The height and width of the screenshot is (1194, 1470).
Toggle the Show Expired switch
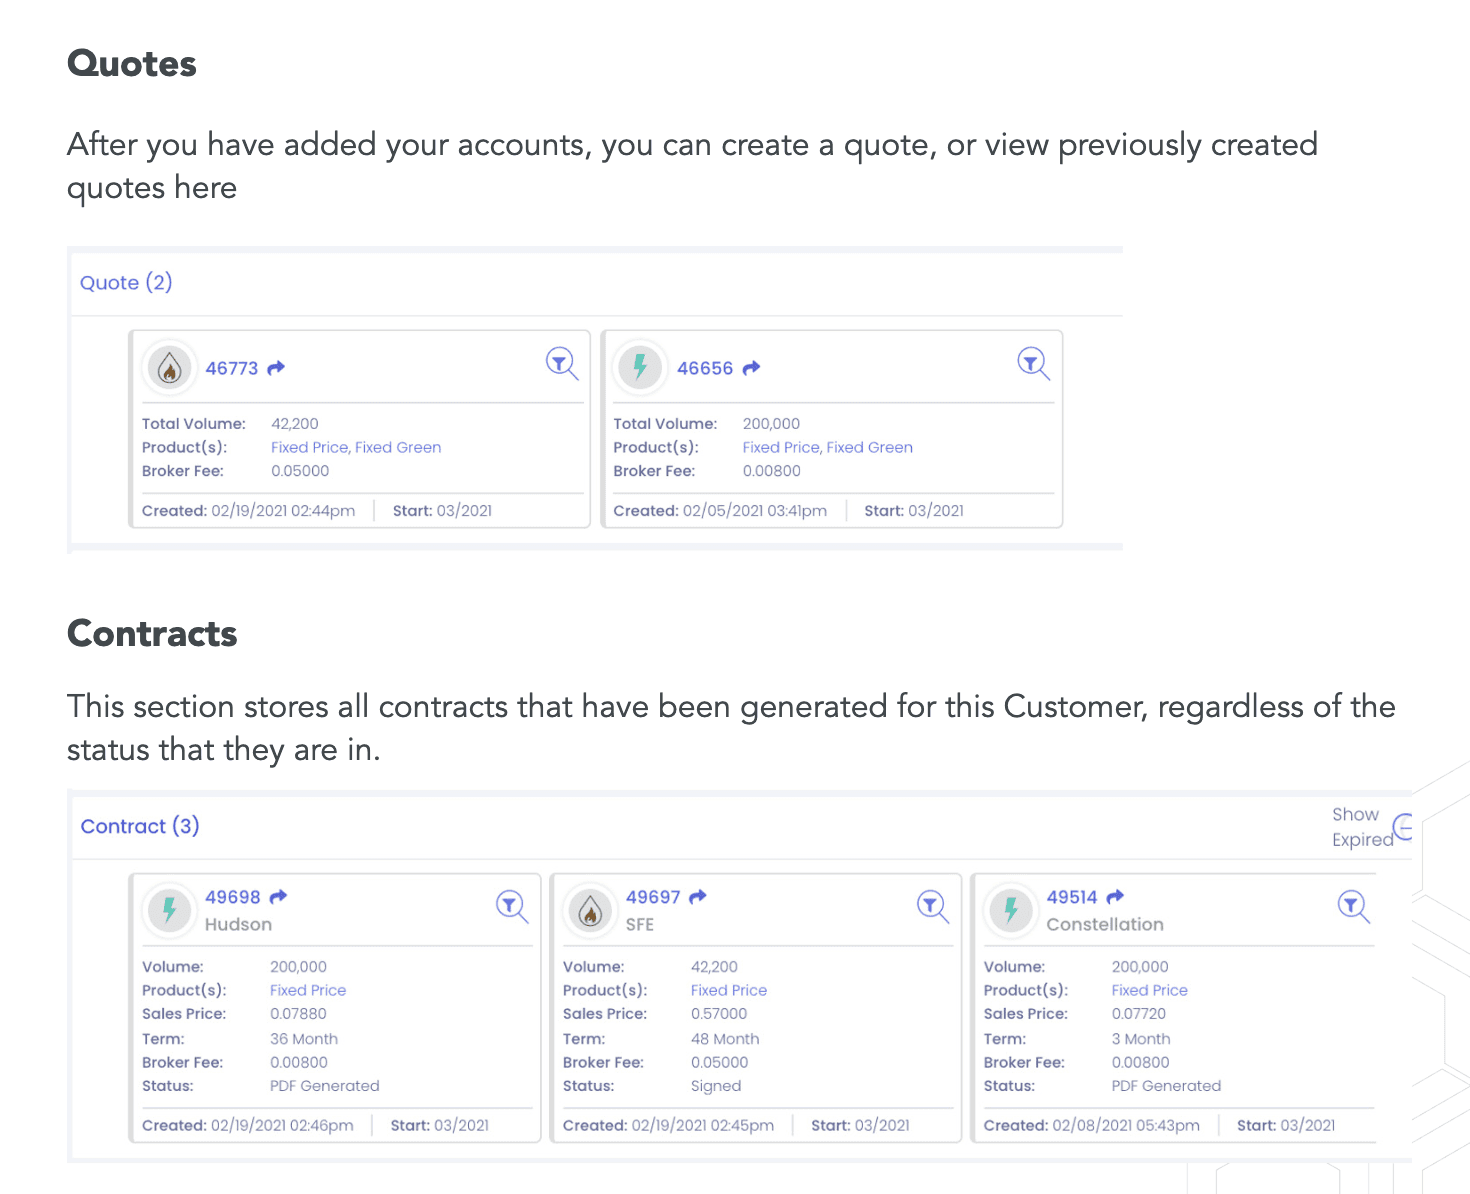pos(1403,828)
